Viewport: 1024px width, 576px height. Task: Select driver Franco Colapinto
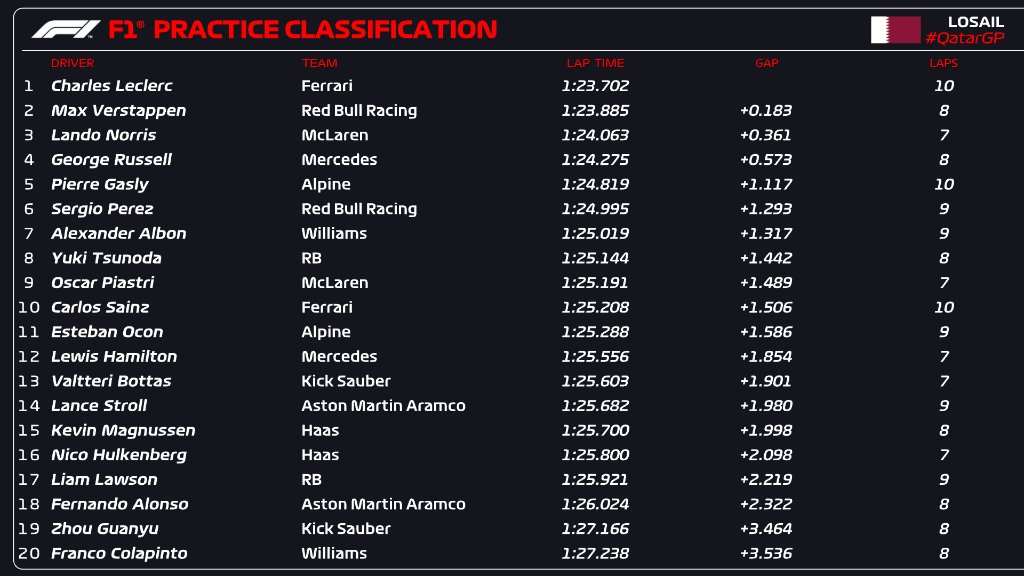pos(119,553)
